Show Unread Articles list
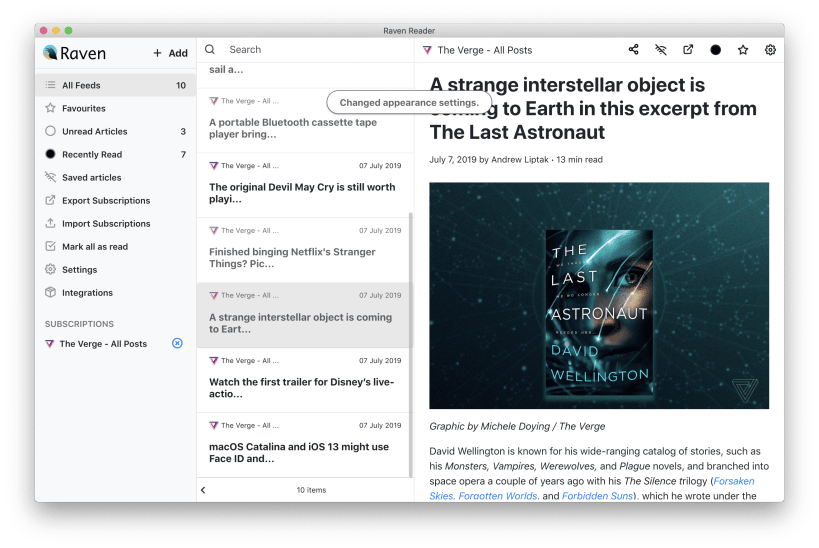The image size is (819, 548). pos(115,131)
